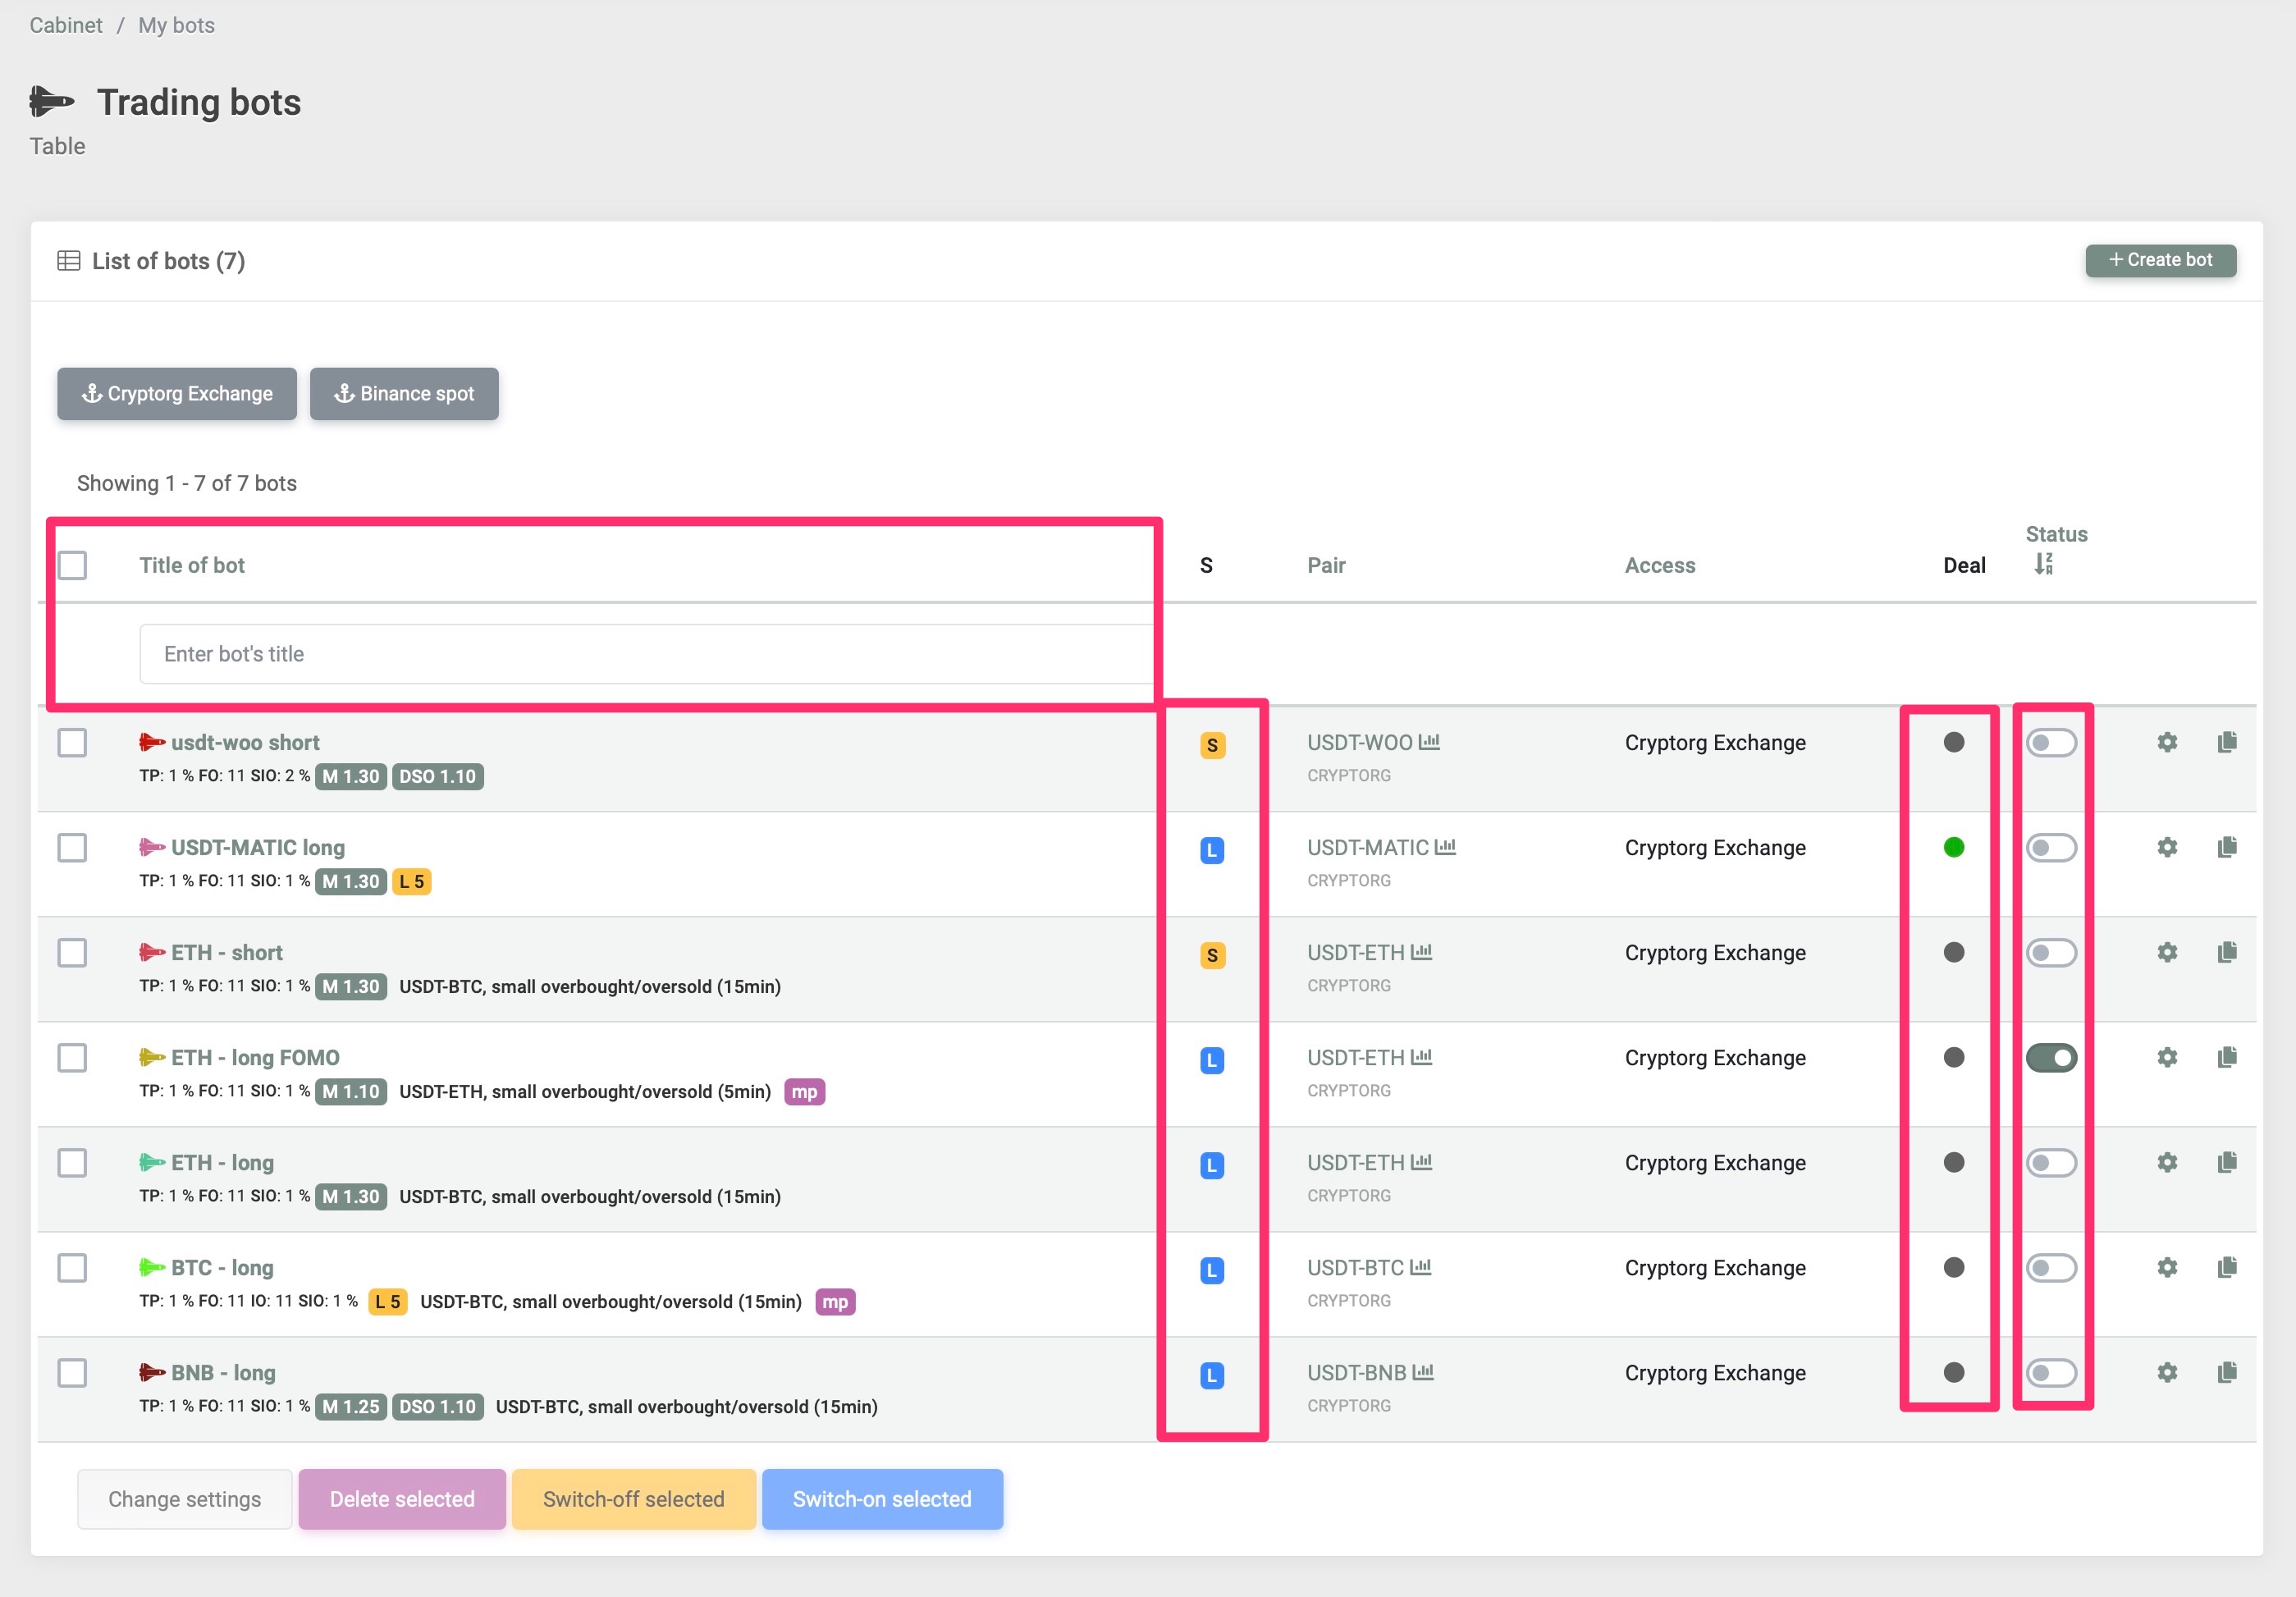Click Delete selected button
2296x1597 pixels.
(402, 1499)
